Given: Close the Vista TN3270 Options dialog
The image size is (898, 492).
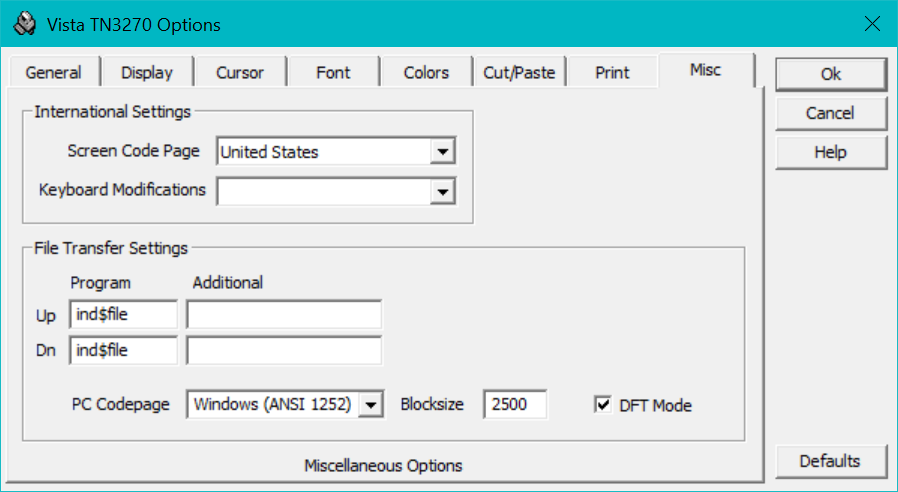Looking at the screenshot, I should [x=871, y=24].
